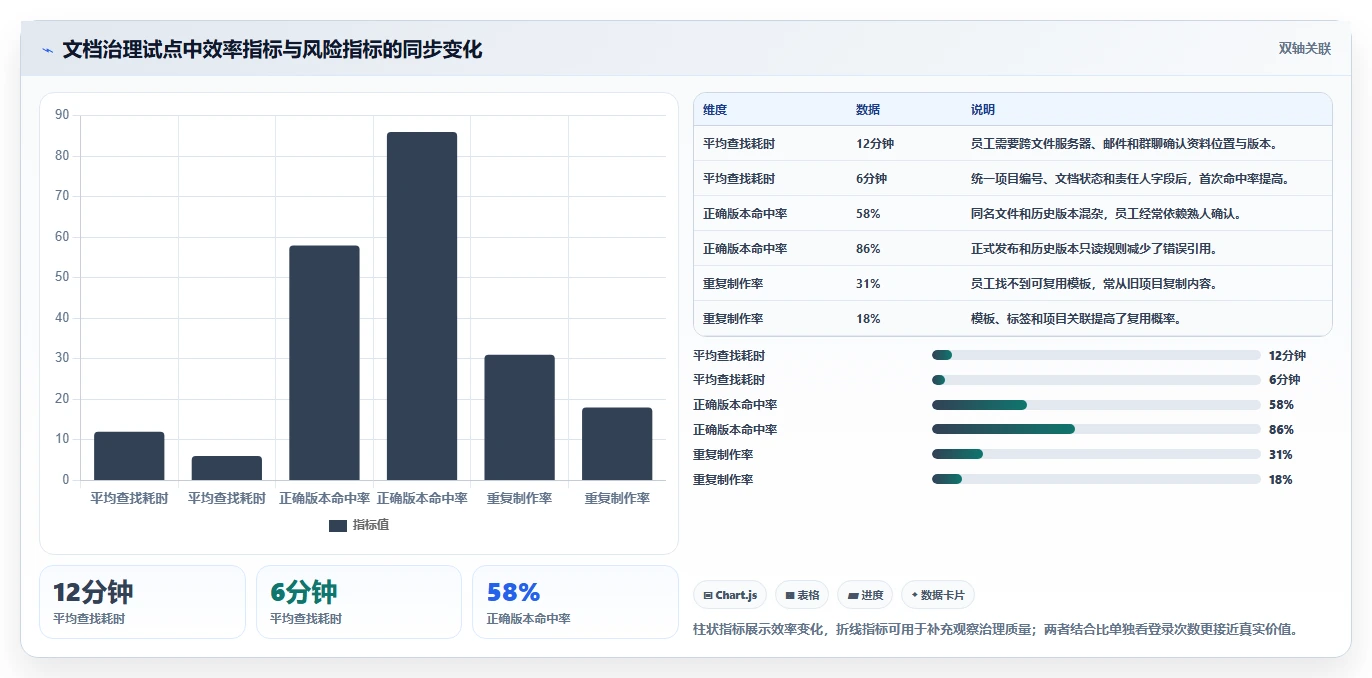Click the 正确版本命中率 label beside the 86% progress bar

click(735, 430)
